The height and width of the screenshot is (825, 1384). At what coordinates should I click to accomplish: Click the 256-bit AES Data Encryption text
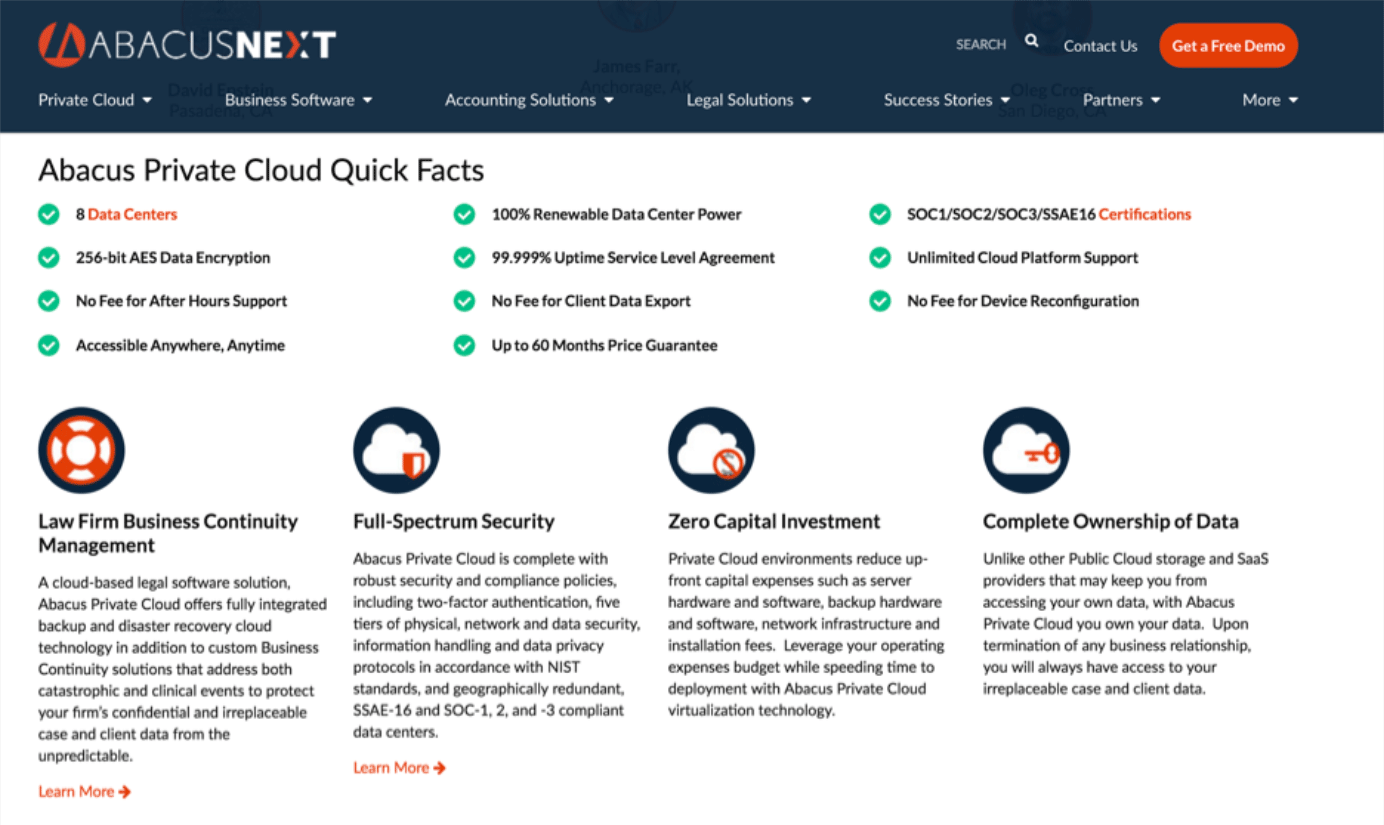(173, 258)
